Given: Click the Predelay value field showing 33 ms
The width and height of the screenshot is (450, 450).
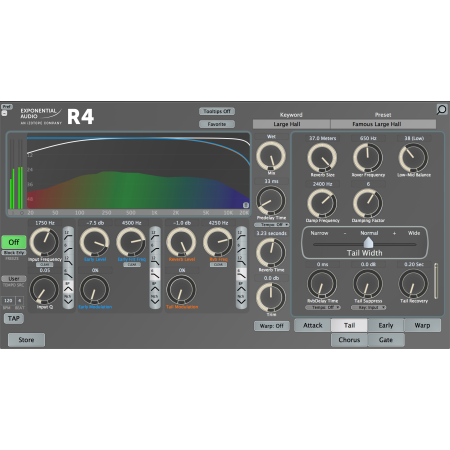Looking at the screenshot, I should (271, 181).
